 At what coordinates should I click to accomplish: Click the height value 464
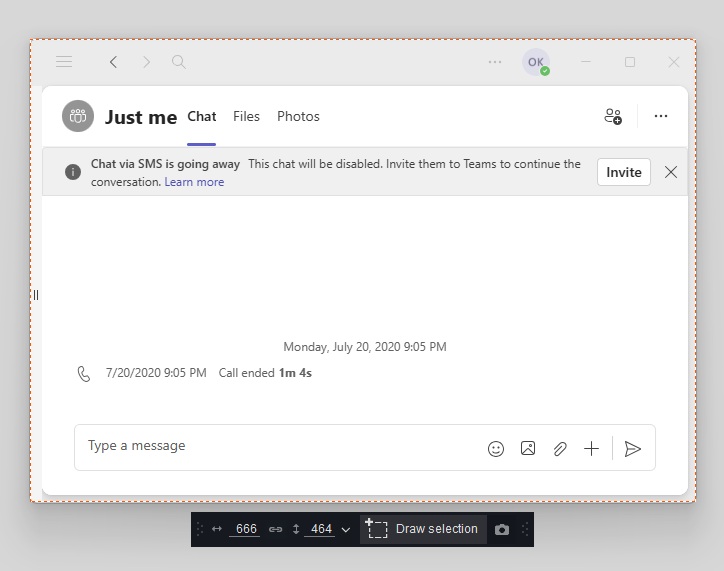[321, 529]
